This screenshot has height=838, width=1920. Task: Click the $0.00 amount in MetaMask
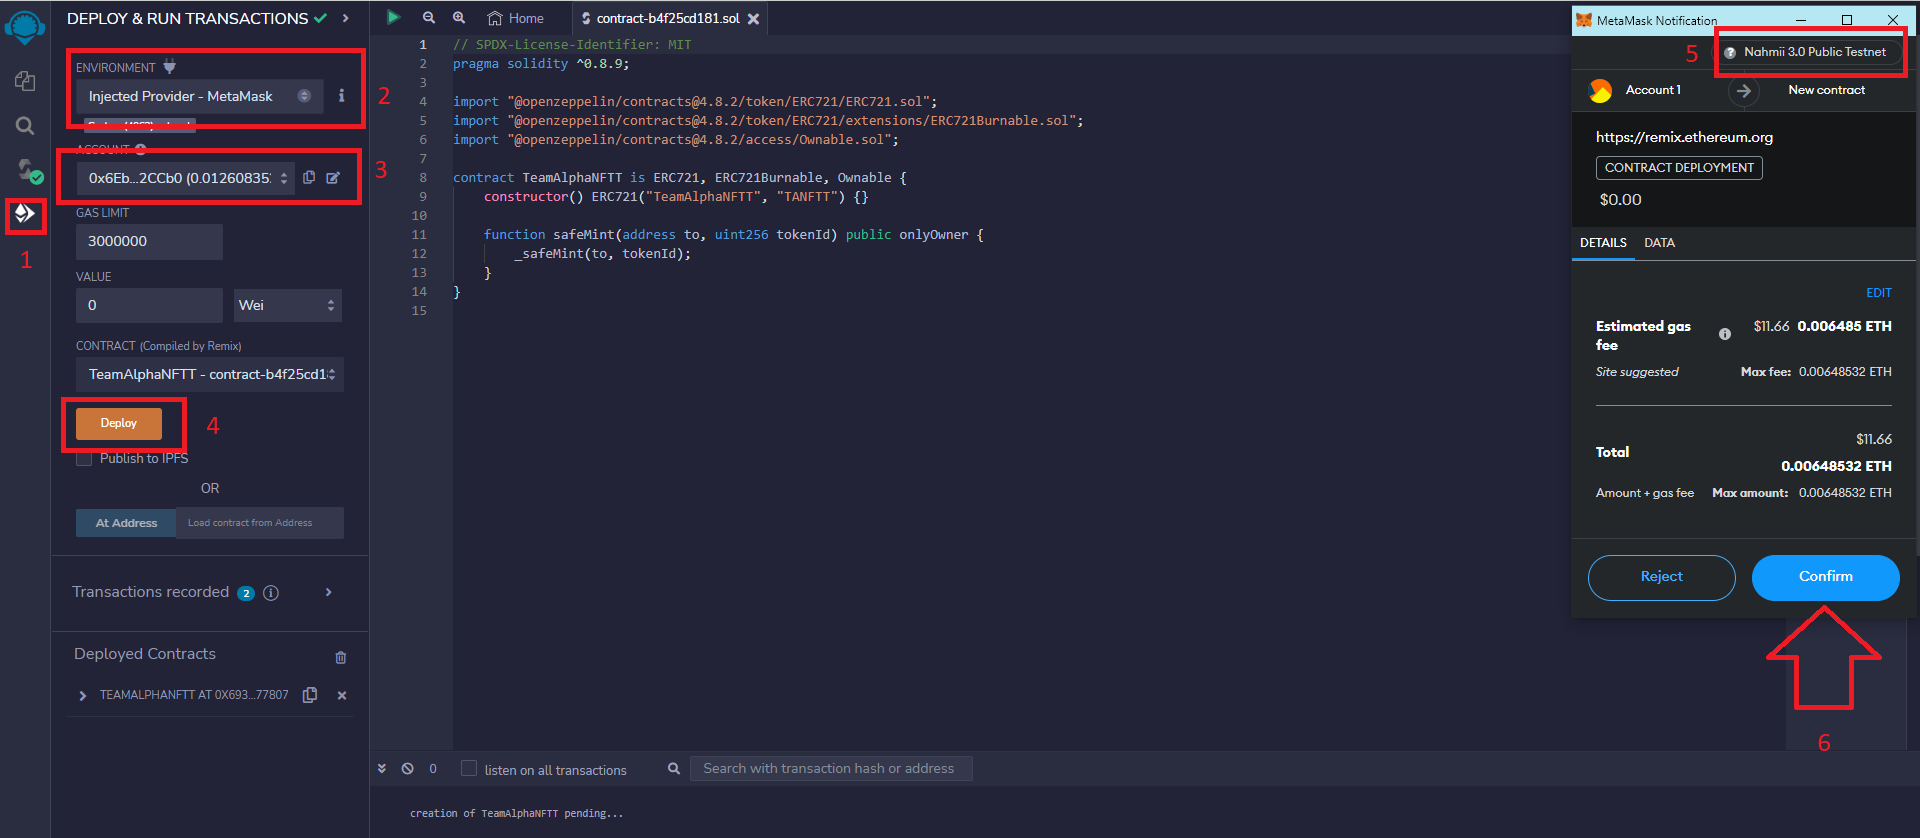1620,200
